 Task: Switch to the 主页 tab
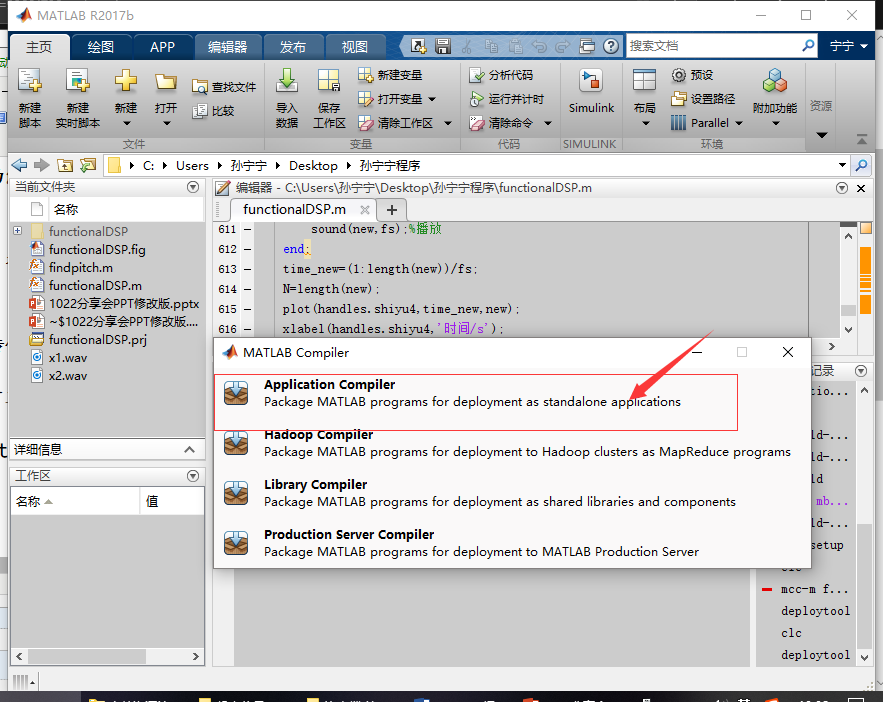coord(39,47)
